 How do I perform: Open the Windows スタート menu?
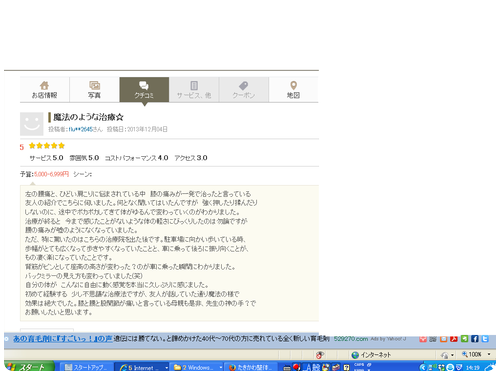pos(29,367)
